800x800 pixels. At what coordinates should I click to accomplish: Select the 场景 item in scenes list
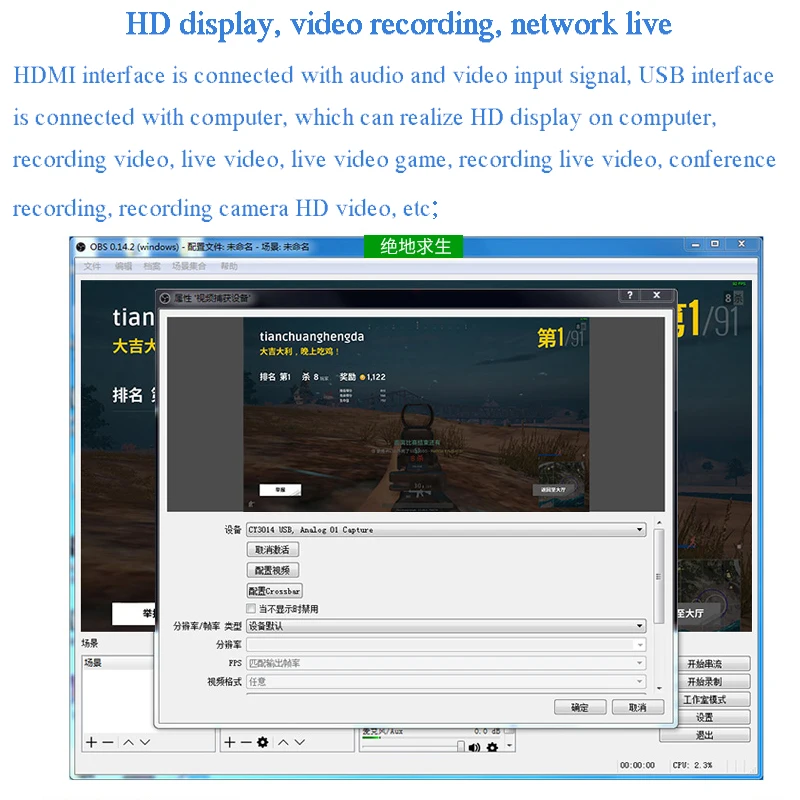[117, 663]
